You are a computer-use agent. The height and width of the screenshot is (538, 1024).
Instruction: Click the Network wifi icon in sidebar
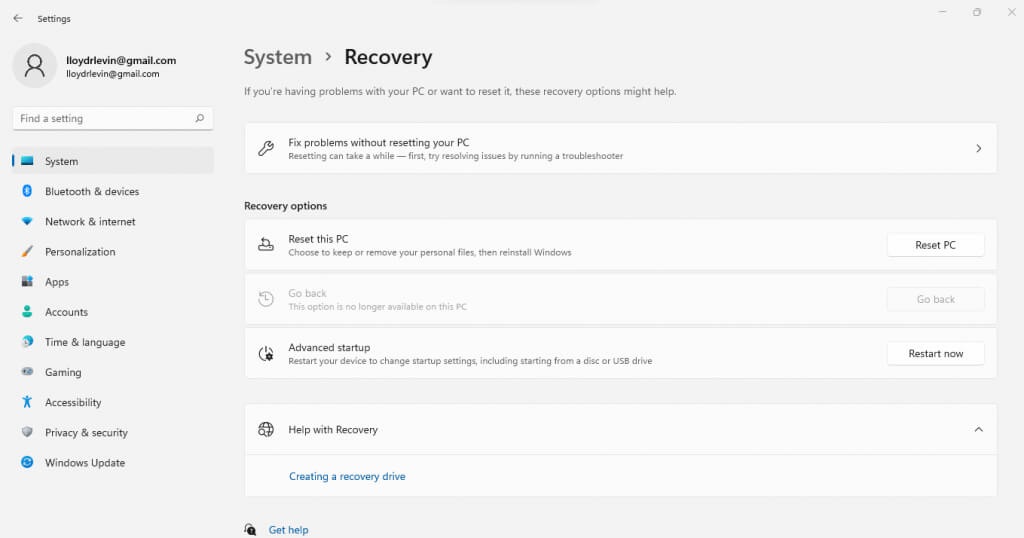click(27, 221)
